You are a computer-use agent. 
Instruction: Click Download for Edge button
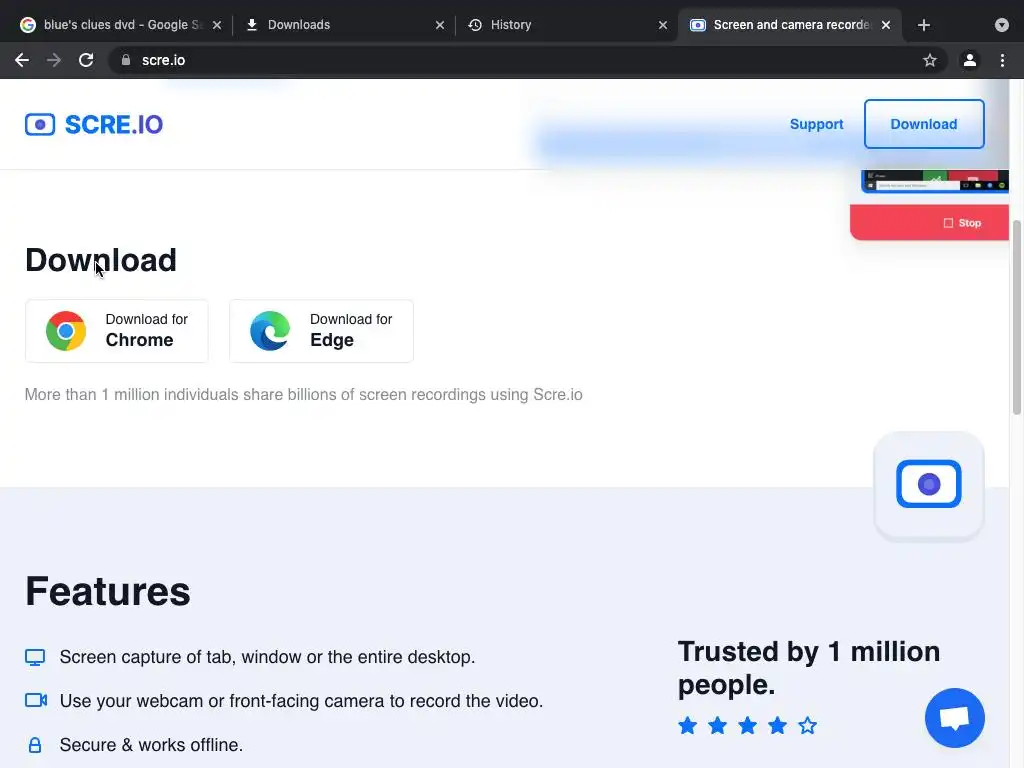[x=321, y=331]
